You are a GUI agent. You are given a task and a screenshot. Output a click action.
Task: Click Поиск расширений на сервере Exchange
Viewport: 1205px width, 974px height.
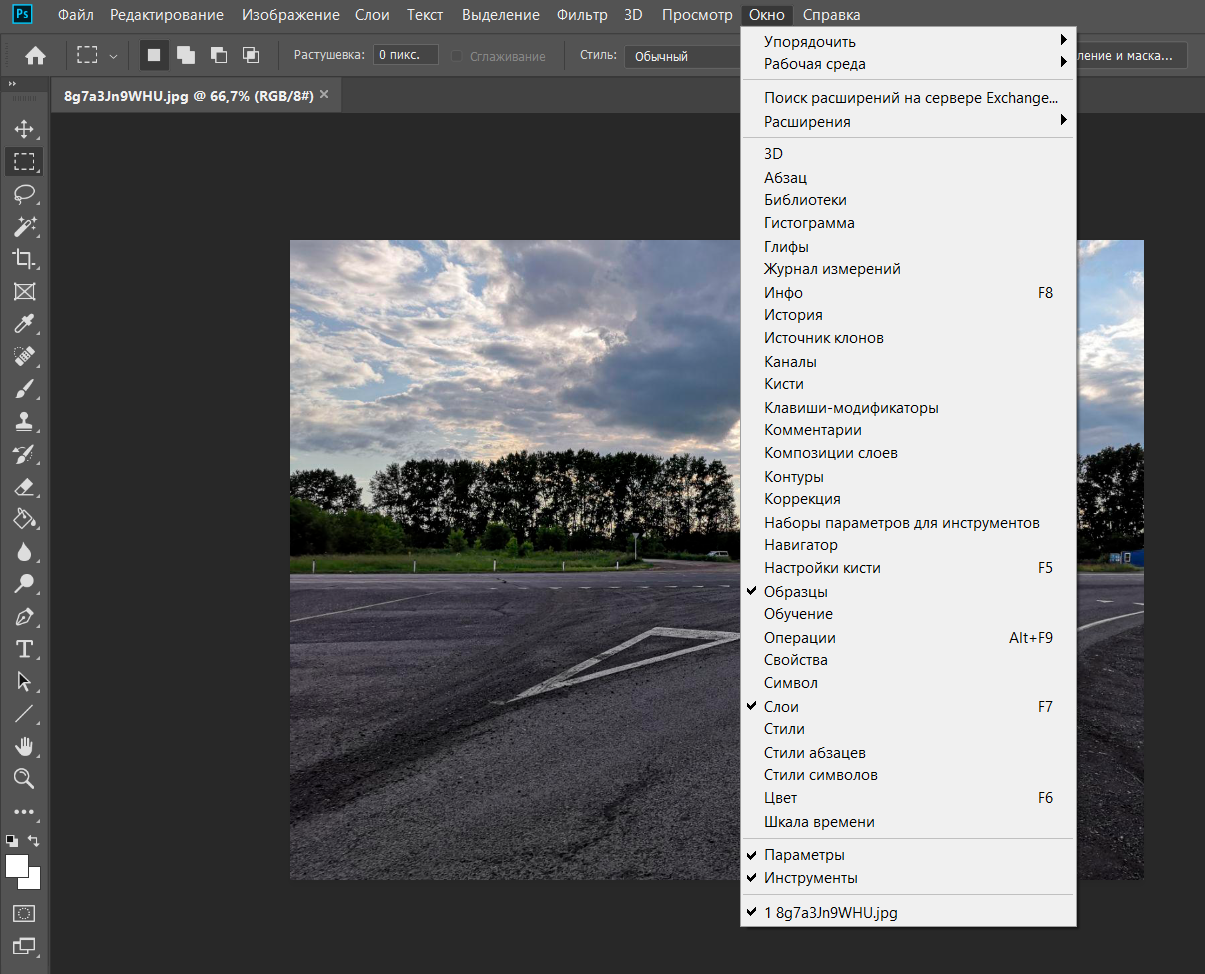tap(910, 98)
